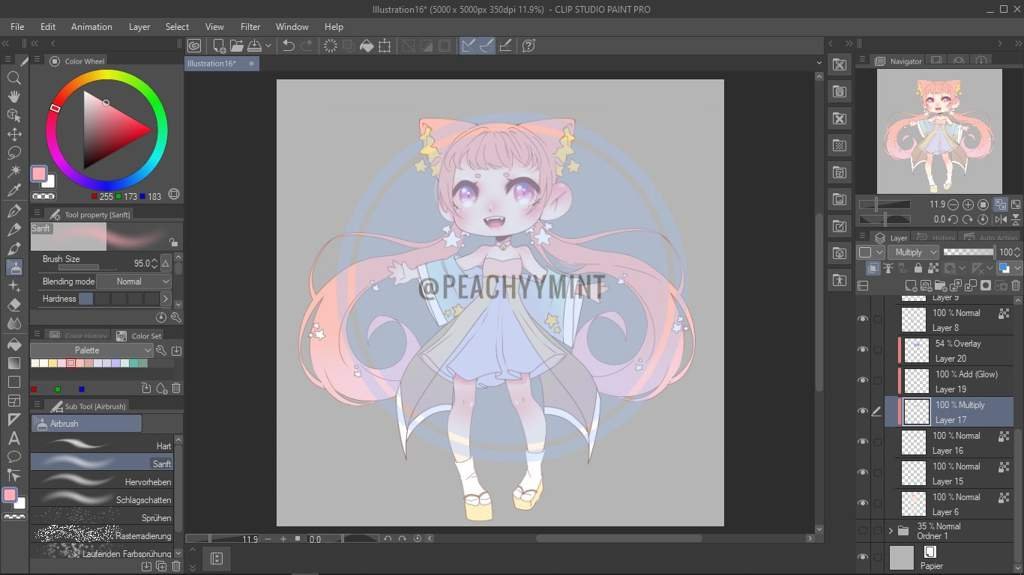
Task: Switch to the Illustration16 canvas tab
Action: pos(221,63)
